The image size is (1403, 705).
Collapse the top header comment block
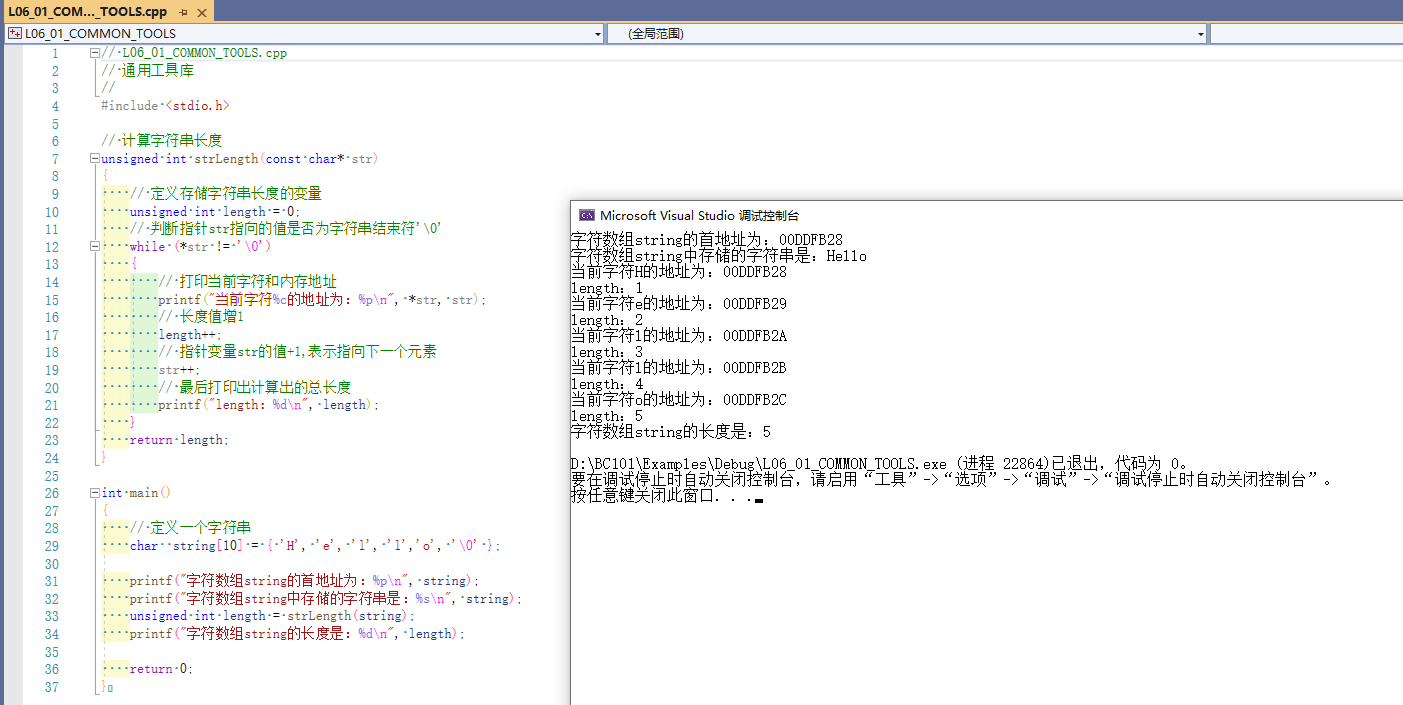tap(93, 51)
